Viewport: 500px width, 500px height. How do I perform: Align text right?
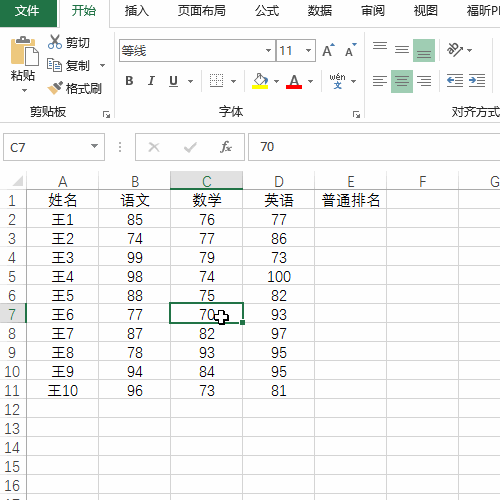click(x=424, y=81)
